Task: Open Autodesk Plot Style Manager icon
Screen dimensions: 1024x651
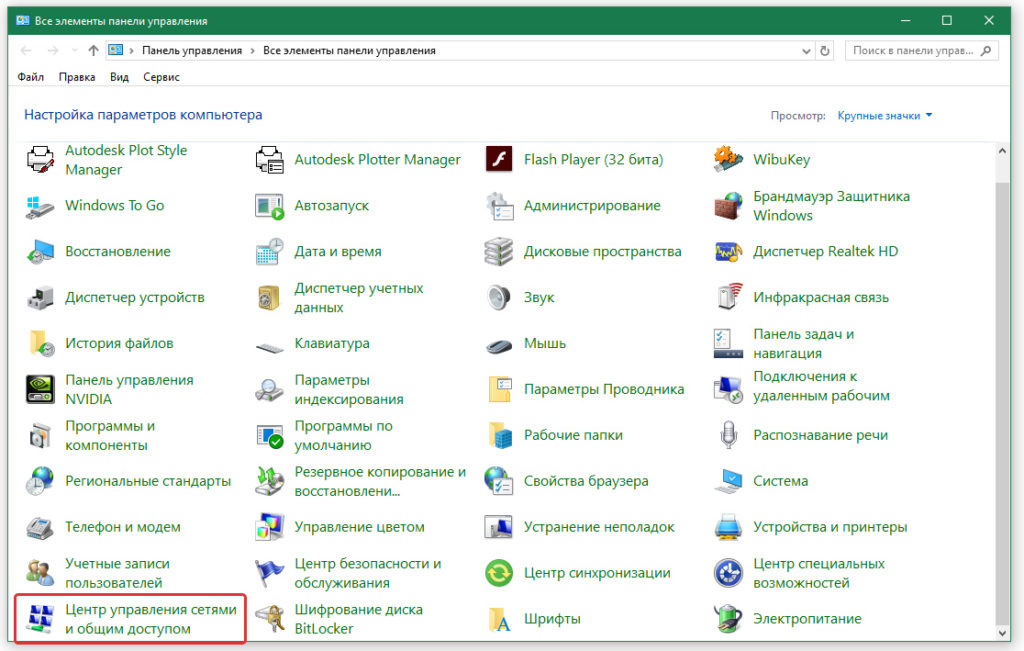Action: pyautogui.click(x=40, y=159)
